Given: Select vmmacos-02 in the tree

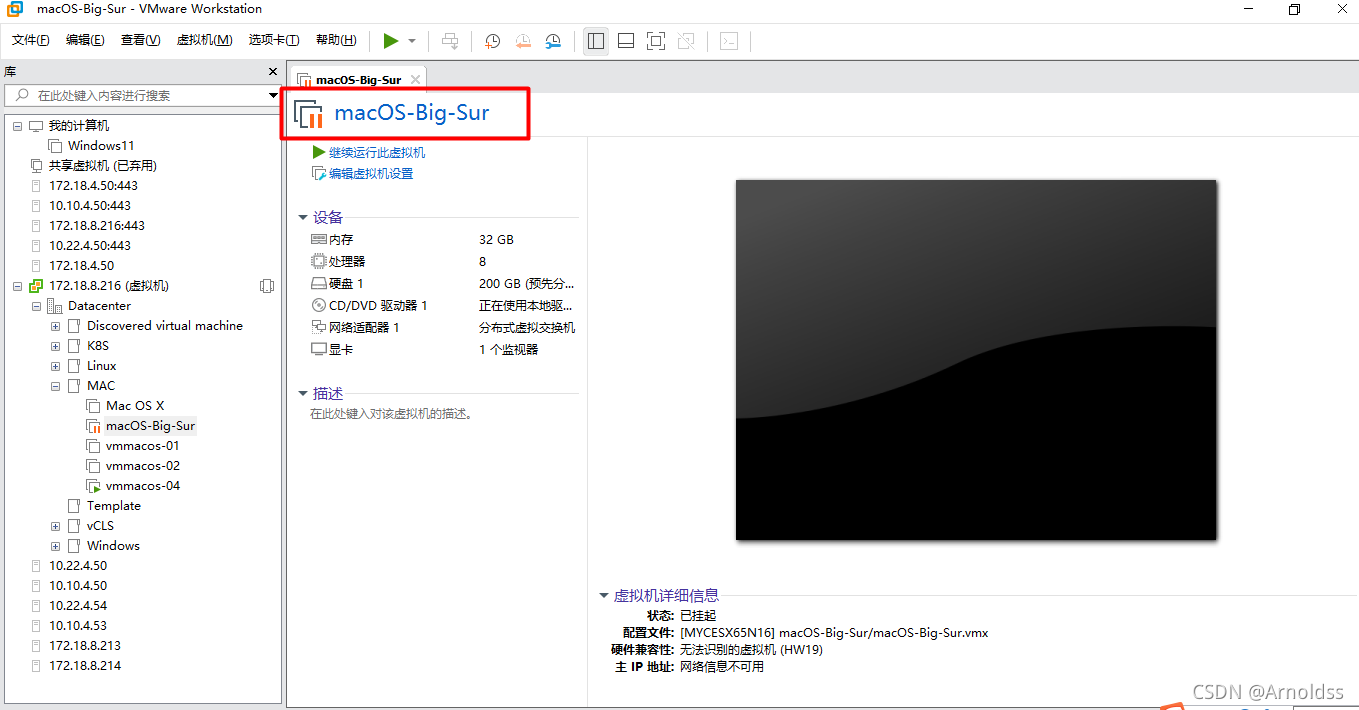Looking at the screenshot, I should (x=143, y=466).
